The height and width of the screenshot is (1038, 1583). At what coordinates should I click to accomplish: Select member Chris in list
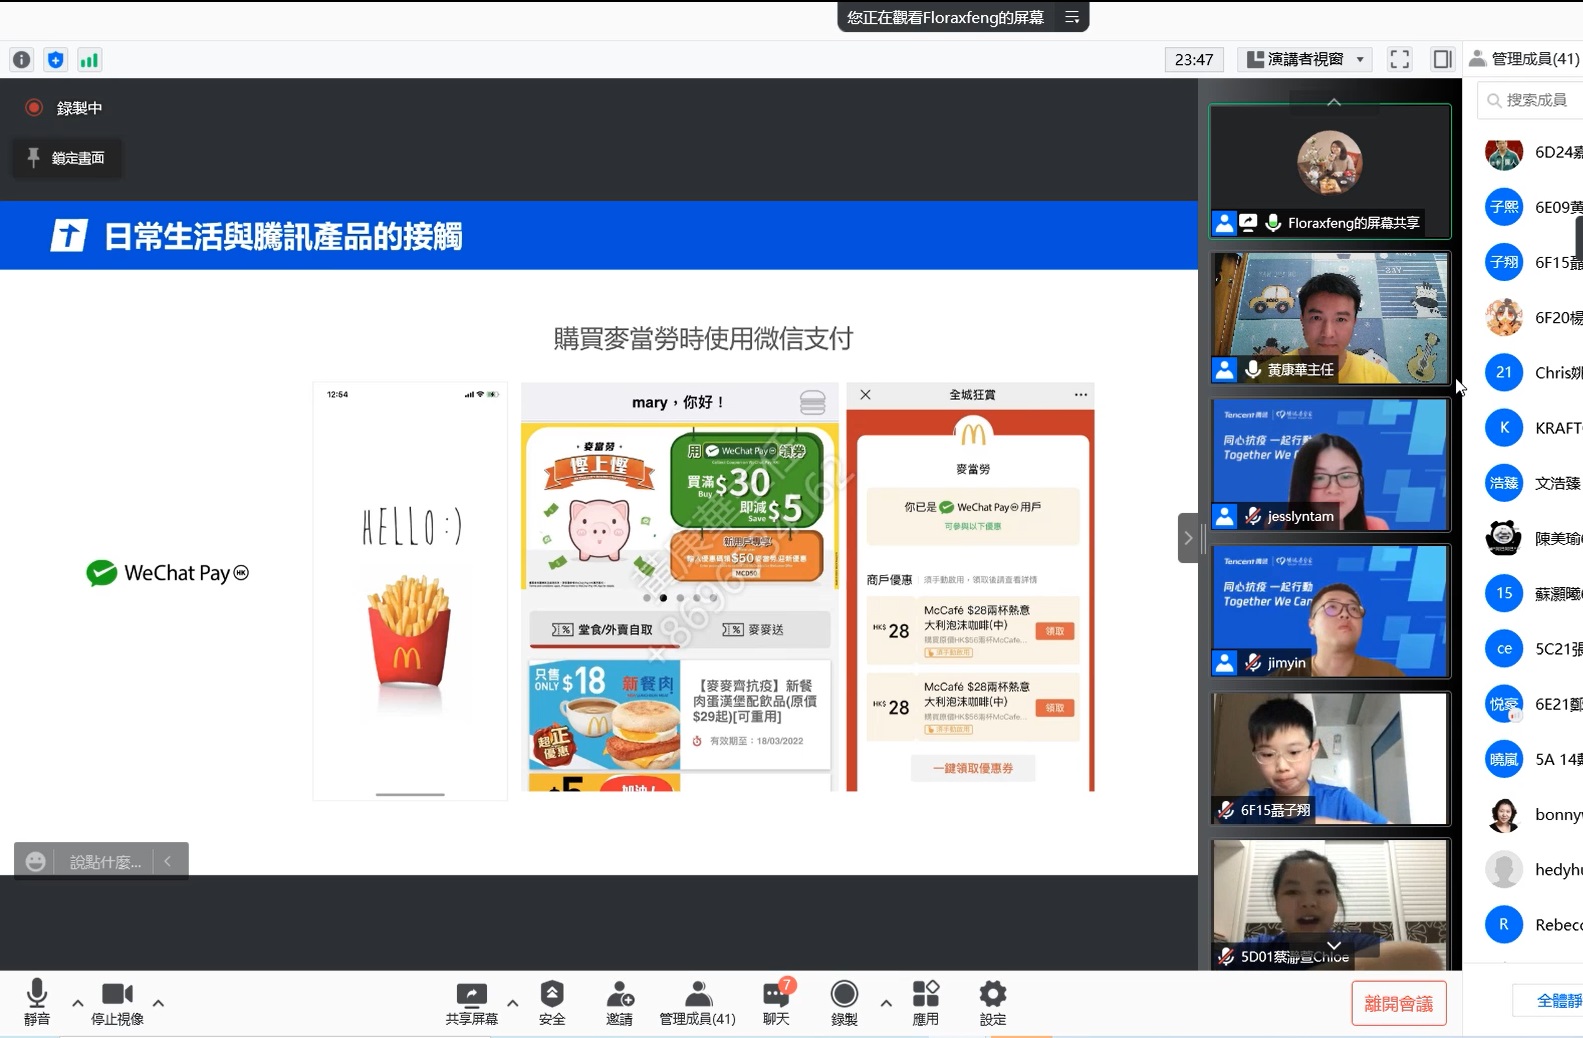coord(1530,373)
